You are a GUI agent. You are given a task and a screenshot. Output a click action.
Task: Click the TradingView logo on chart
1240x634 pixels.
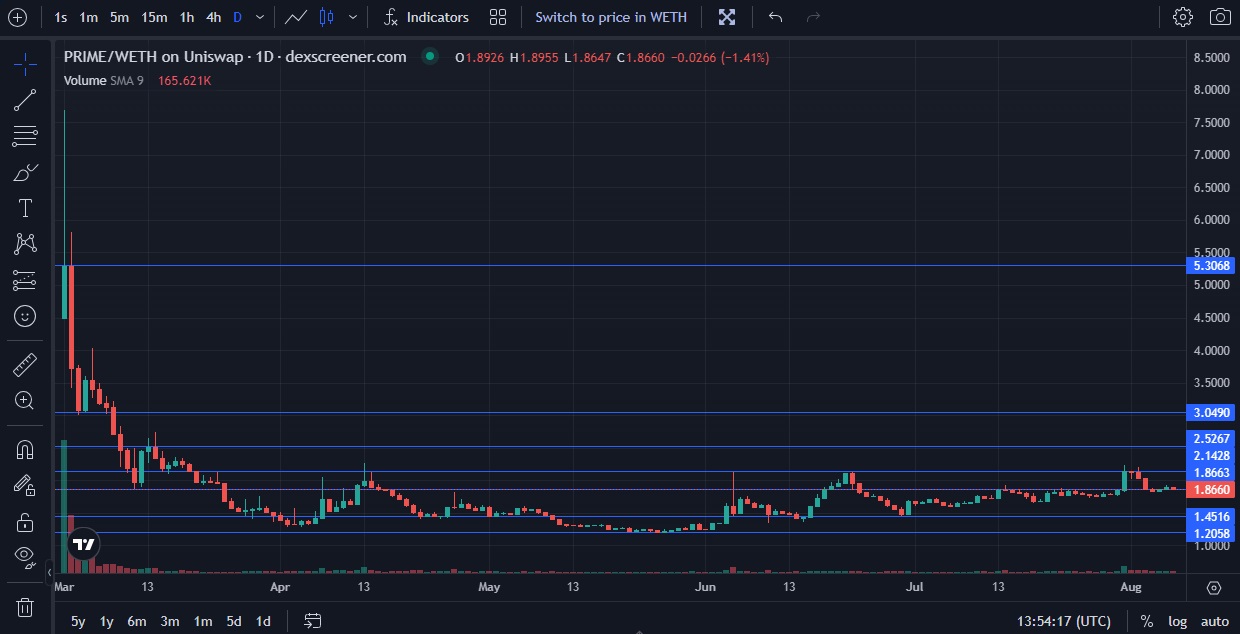tap(84, 545)
